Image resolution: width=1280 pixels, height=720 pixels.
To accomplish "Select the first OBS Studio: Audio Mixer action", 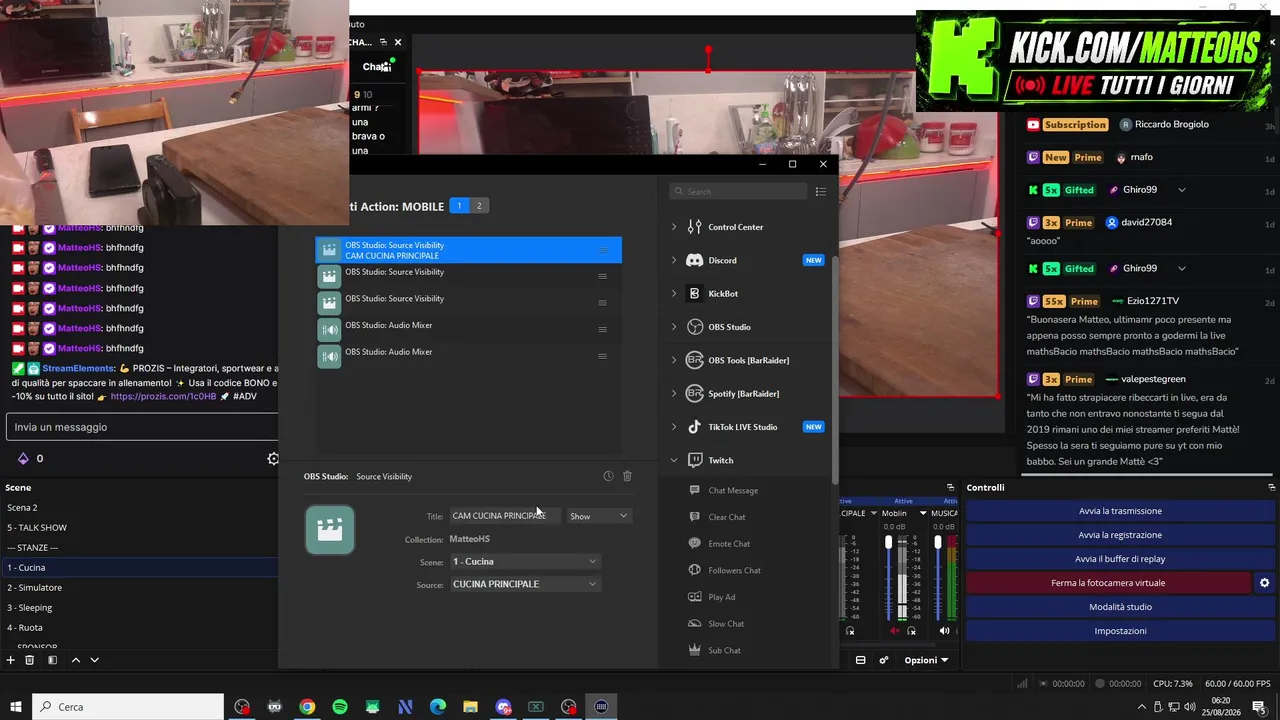I will click(469, 329).
